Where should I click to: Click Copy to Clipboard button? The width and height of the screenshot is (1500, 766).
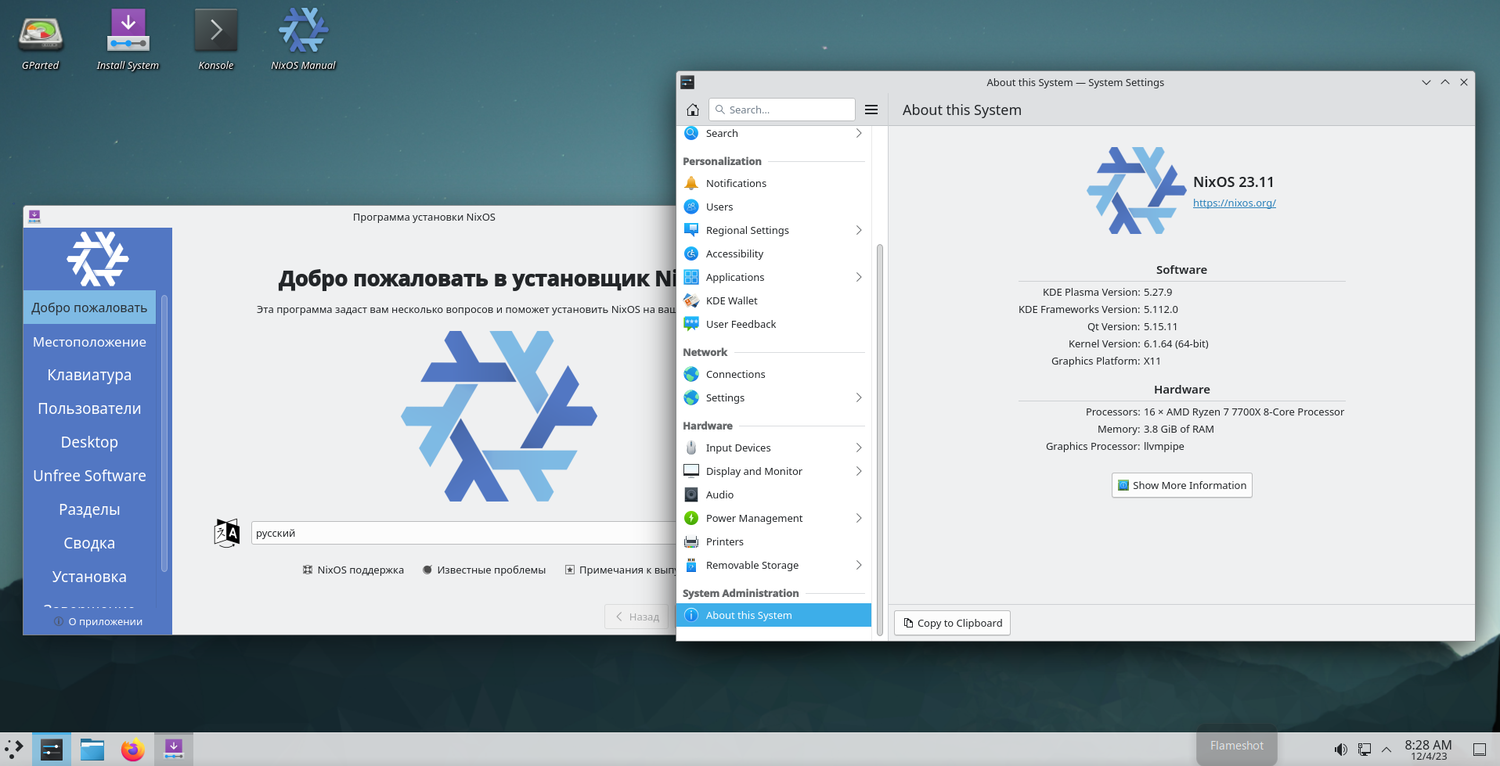[x=952, y=623]
